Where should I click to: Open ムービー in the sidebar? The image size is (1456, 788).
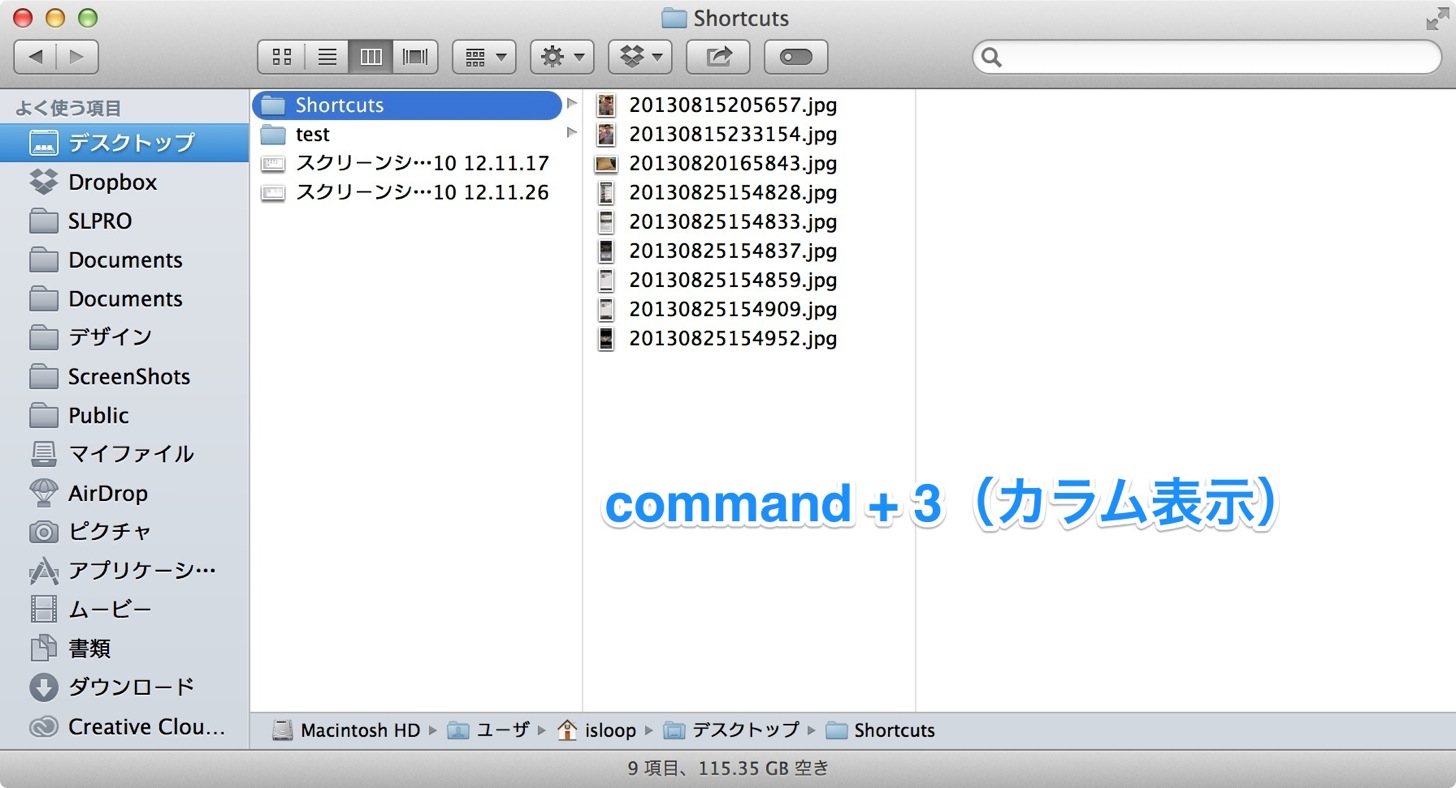[x=124, y=609]
